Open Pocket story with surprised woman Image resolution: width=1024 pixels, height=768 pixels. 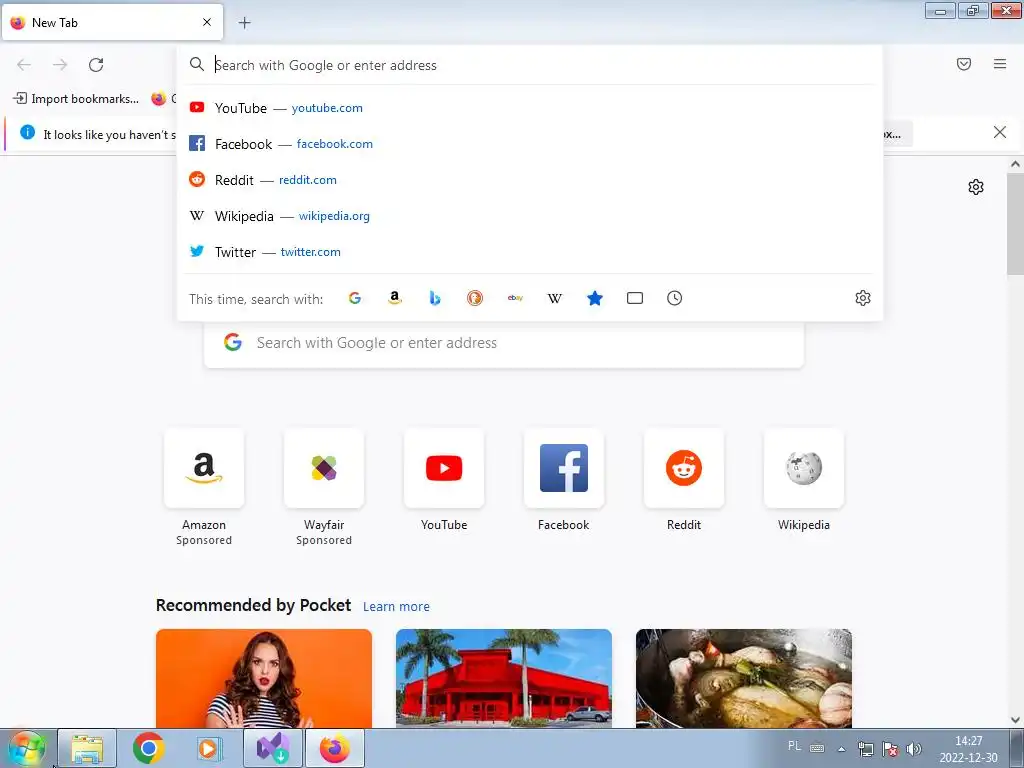click(x=264, y=679)
